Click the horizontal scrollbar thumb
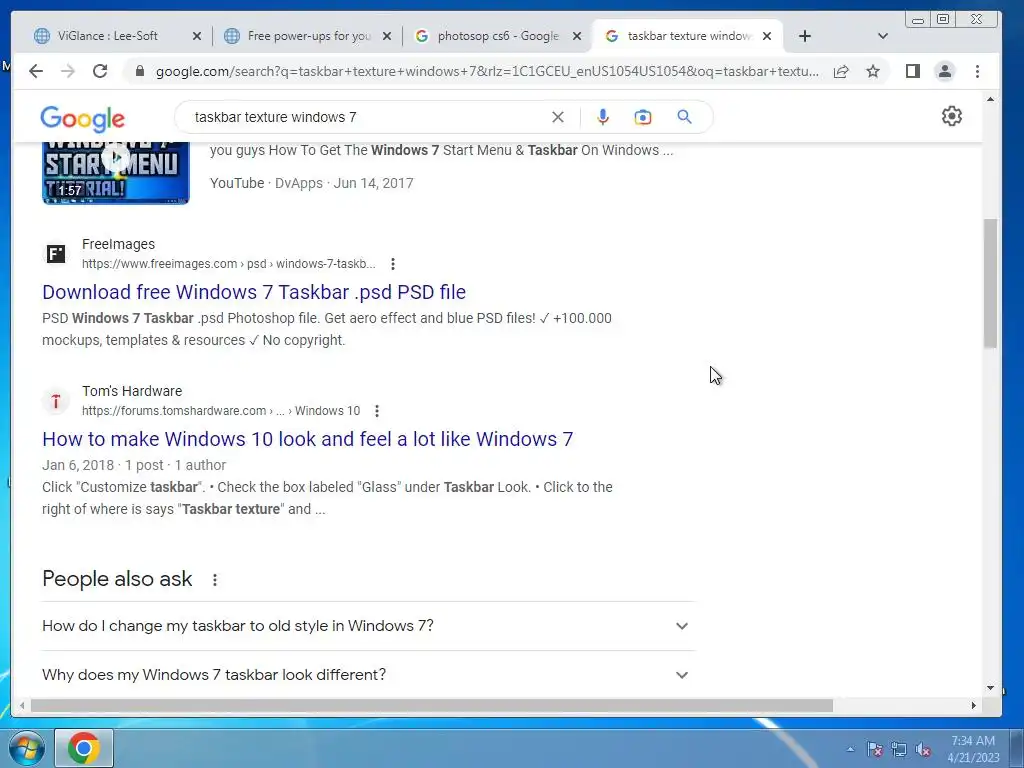The height and width of the screenshot is (768, 1024). coord(432,705)
